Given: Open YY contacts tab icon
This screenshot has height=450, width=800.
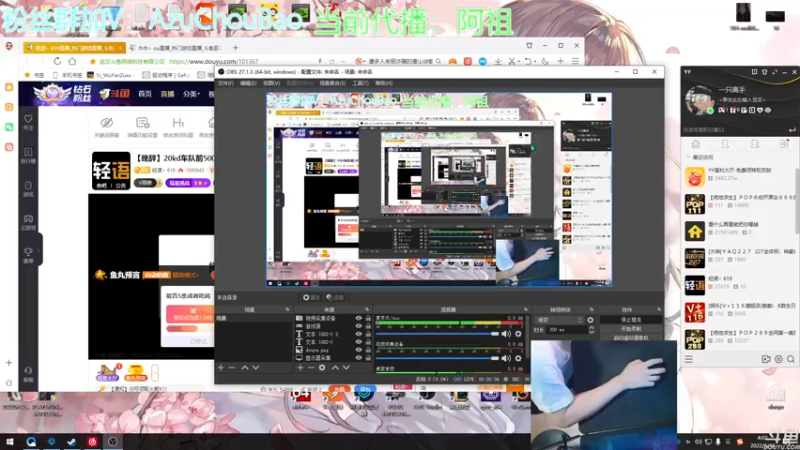Looking at the screenshot, I should coord(725,144).
